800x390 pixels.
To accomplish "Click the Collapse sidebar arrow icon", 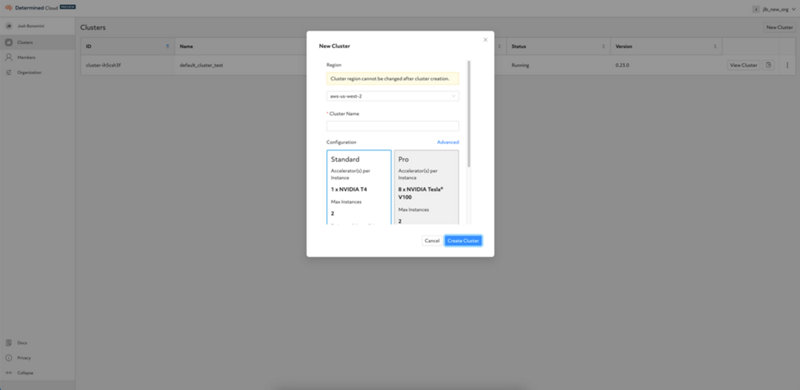I will coord(9,373).
